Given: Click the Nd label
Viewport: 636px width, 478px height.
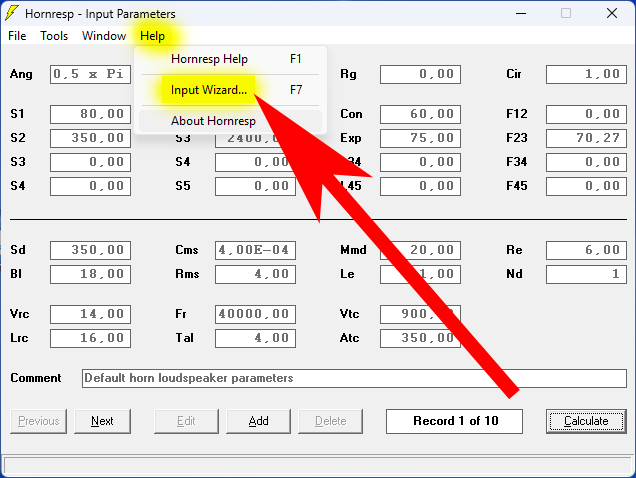Looking at the screenshot, I should (x=514, y=274).
